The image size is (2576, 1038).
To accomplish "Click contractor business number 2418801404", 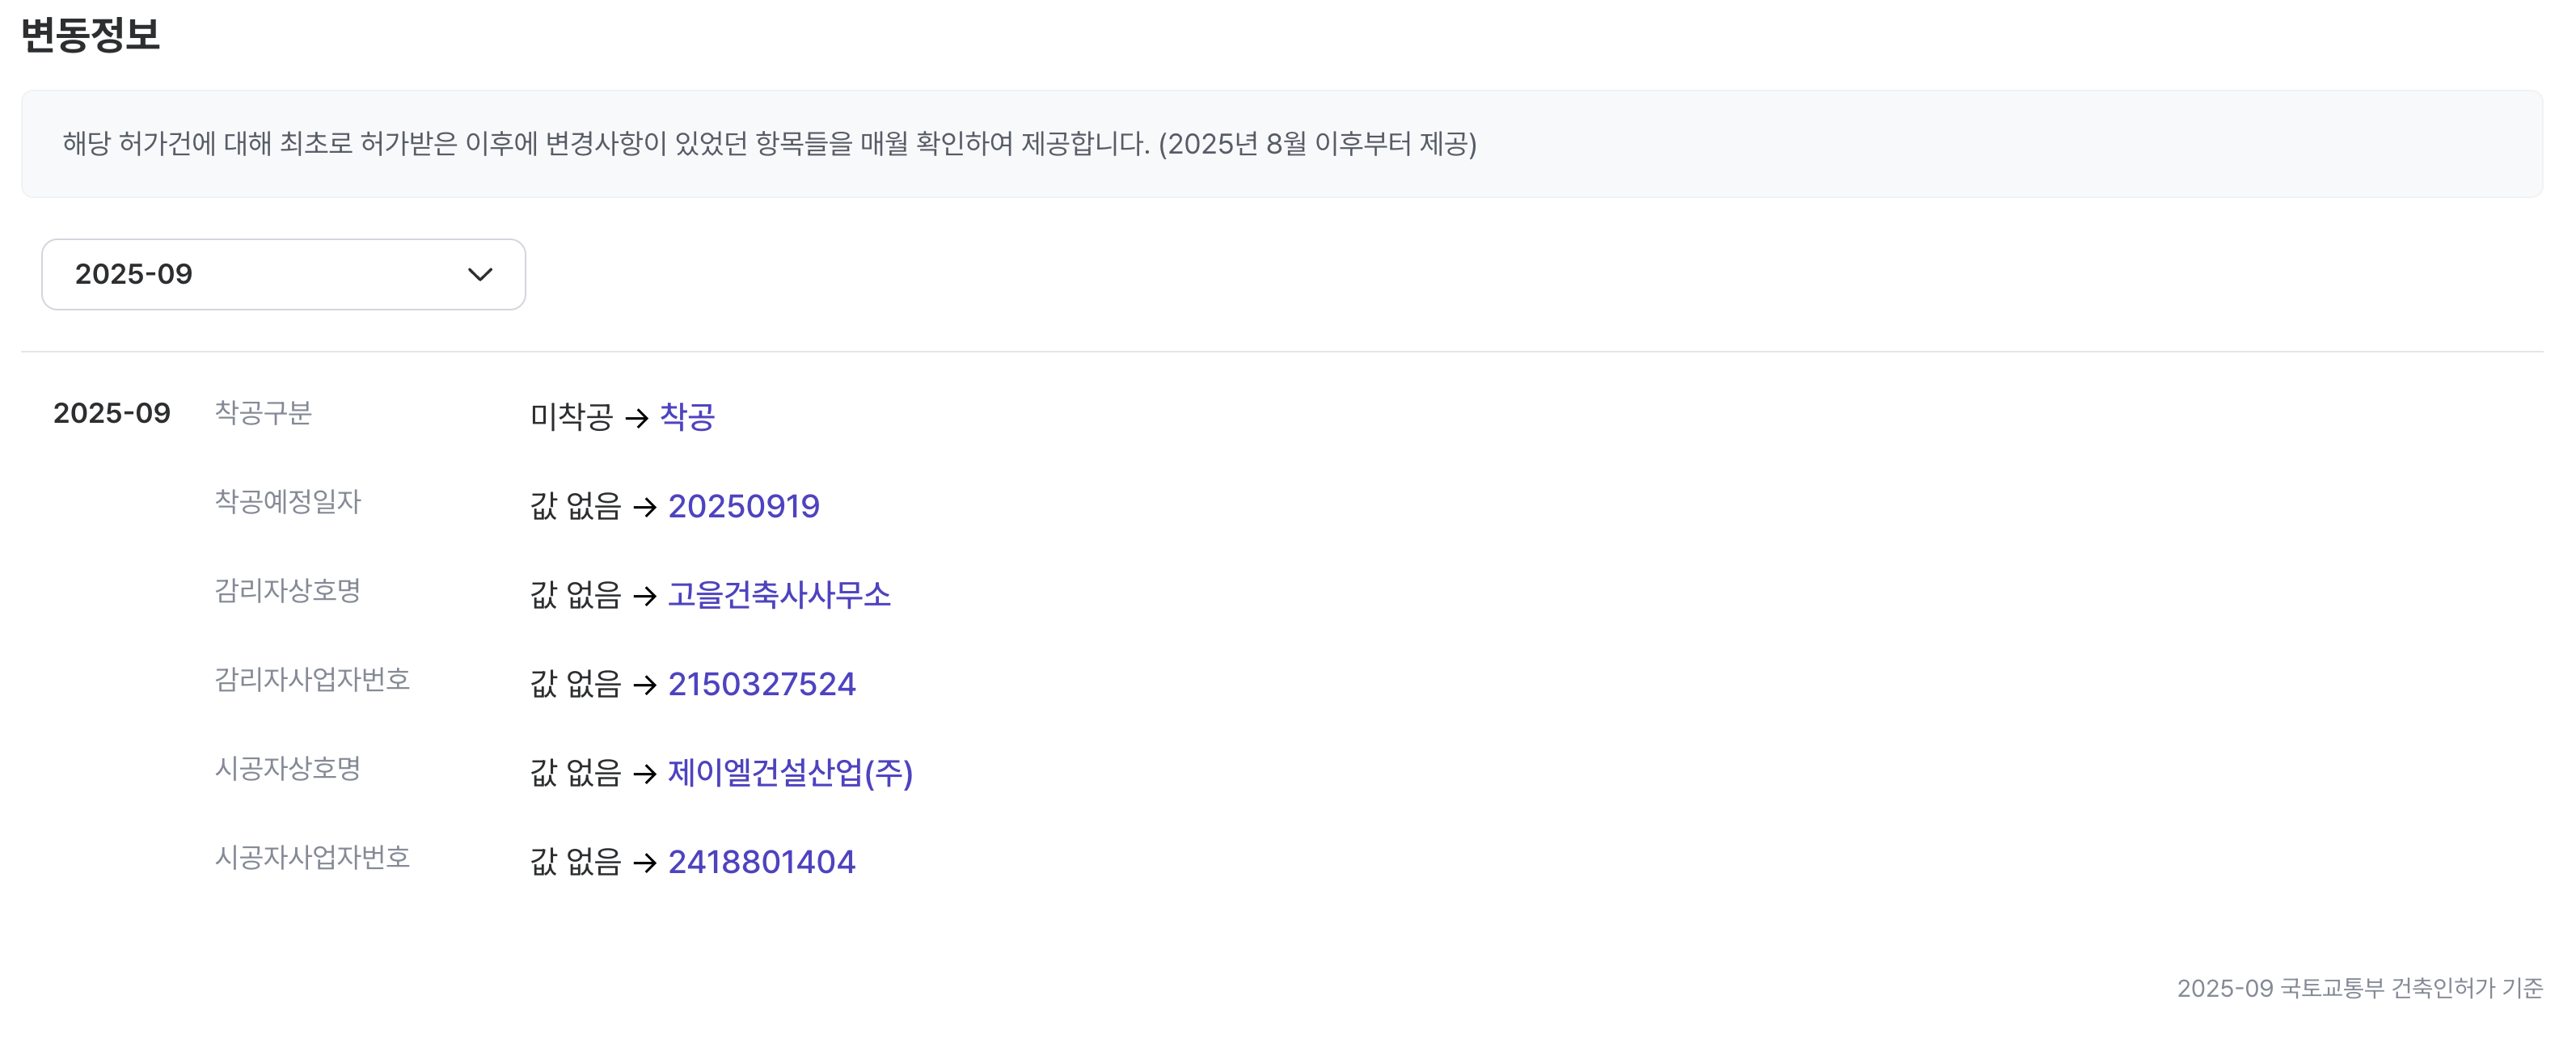I will coord(761,862).
